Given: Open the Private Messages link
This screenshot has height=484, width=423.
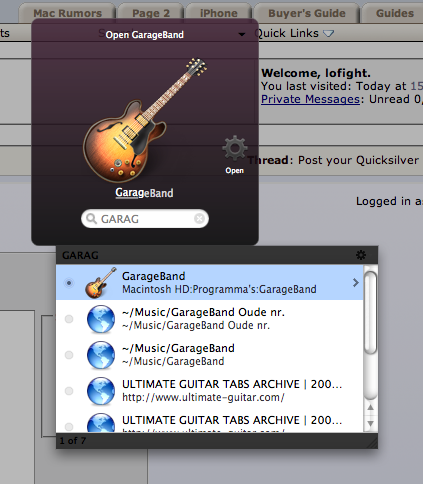Looking at the screenshot, I should (310, 99).
